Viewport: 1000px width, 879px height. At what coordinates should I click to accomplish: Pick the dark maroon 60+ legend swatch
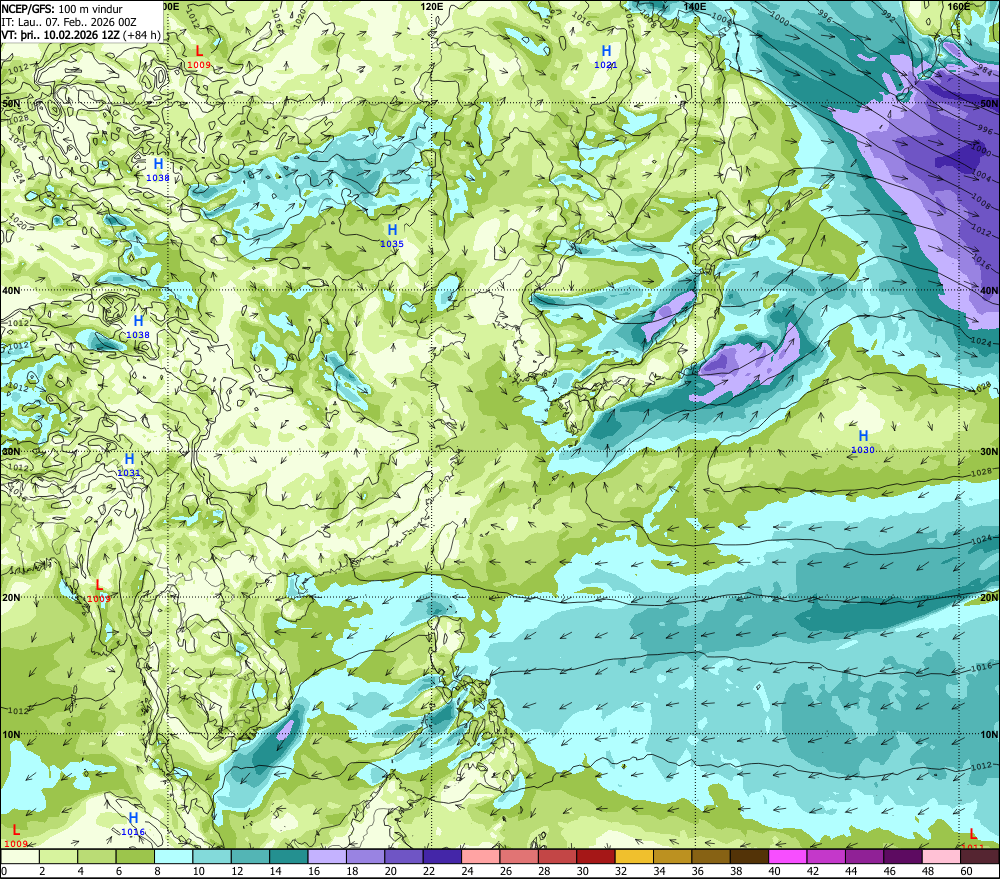[x=980, y=856]
